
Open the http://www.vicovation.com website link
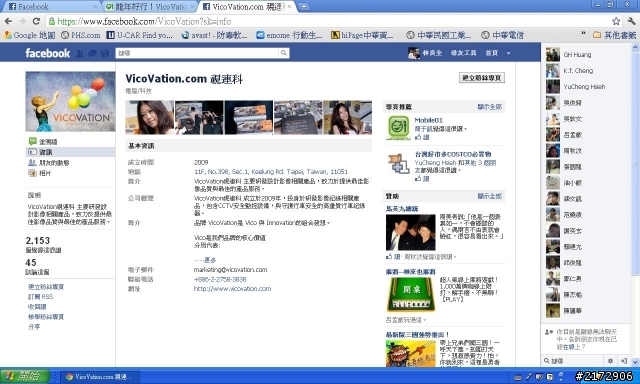click(232, 289)
